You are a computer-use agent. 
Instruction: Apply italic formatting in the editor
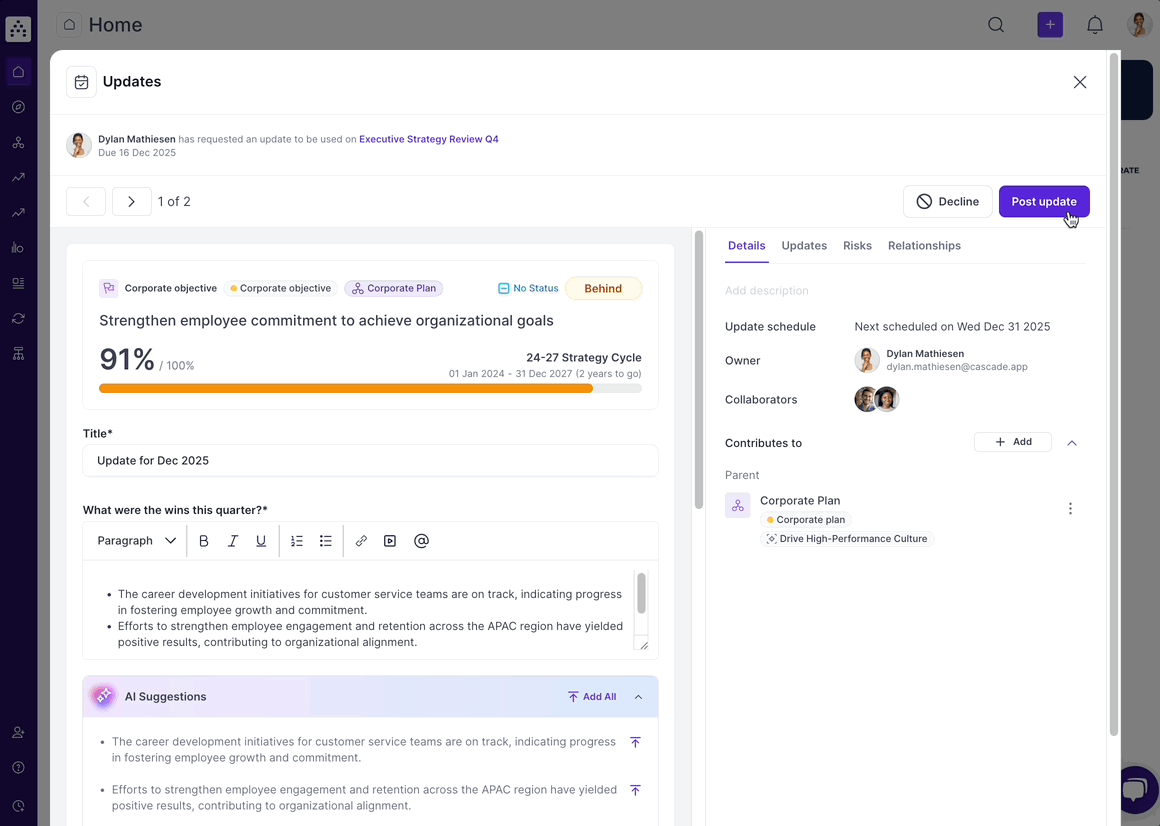233,541
